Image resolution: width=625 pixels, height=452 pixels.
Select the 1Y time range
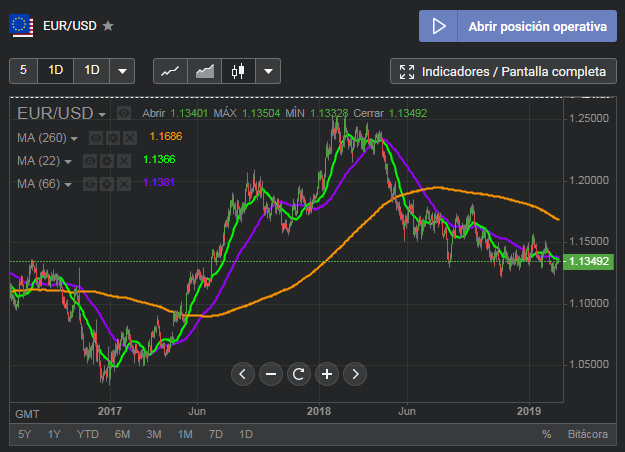point(54,434)
